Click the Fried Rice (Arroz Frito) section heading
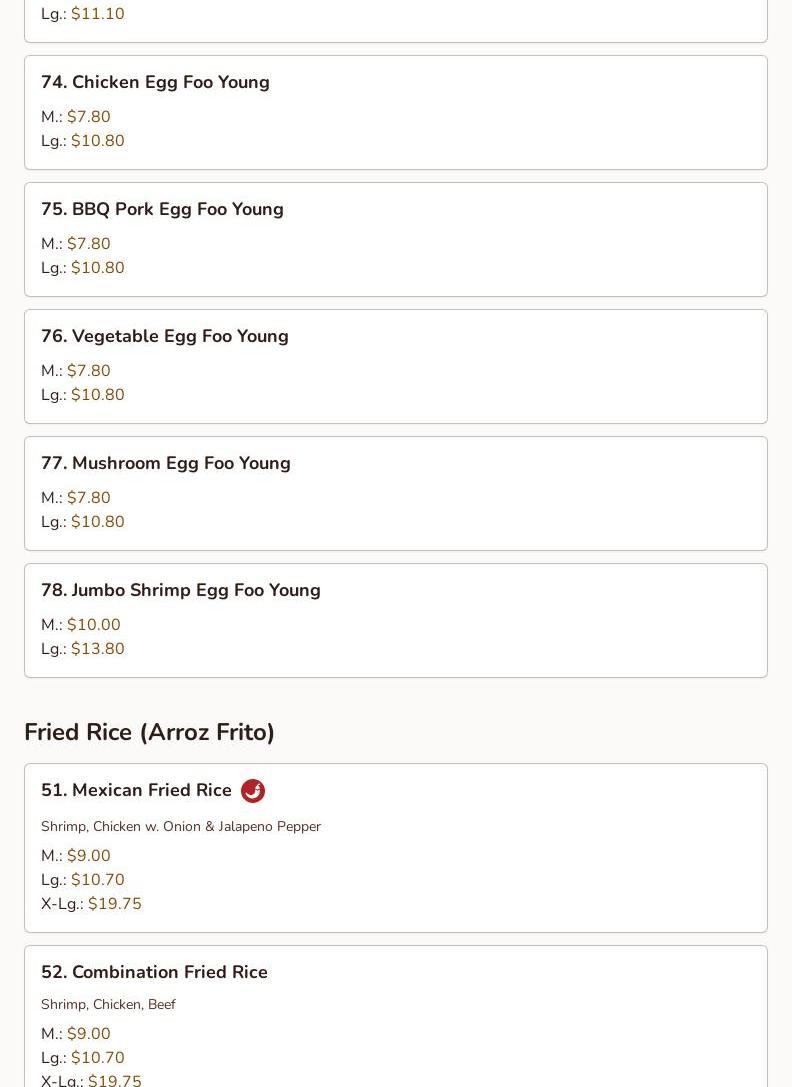Viewport: 792px width, 1087px height. point(149,732)
